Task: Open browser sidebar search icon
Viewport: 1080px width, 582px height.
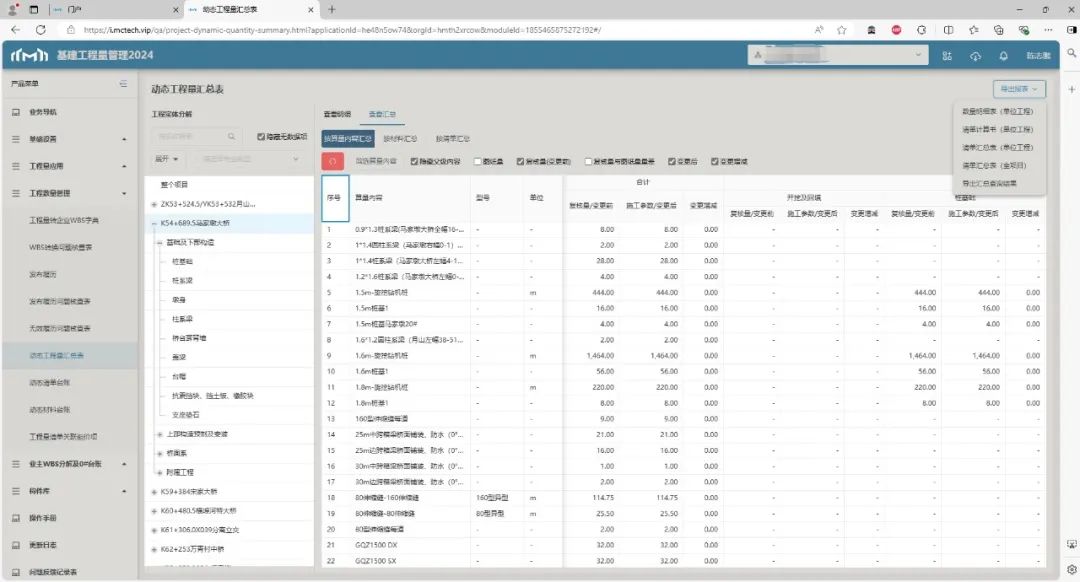Action: click(x=1072, y=52)
